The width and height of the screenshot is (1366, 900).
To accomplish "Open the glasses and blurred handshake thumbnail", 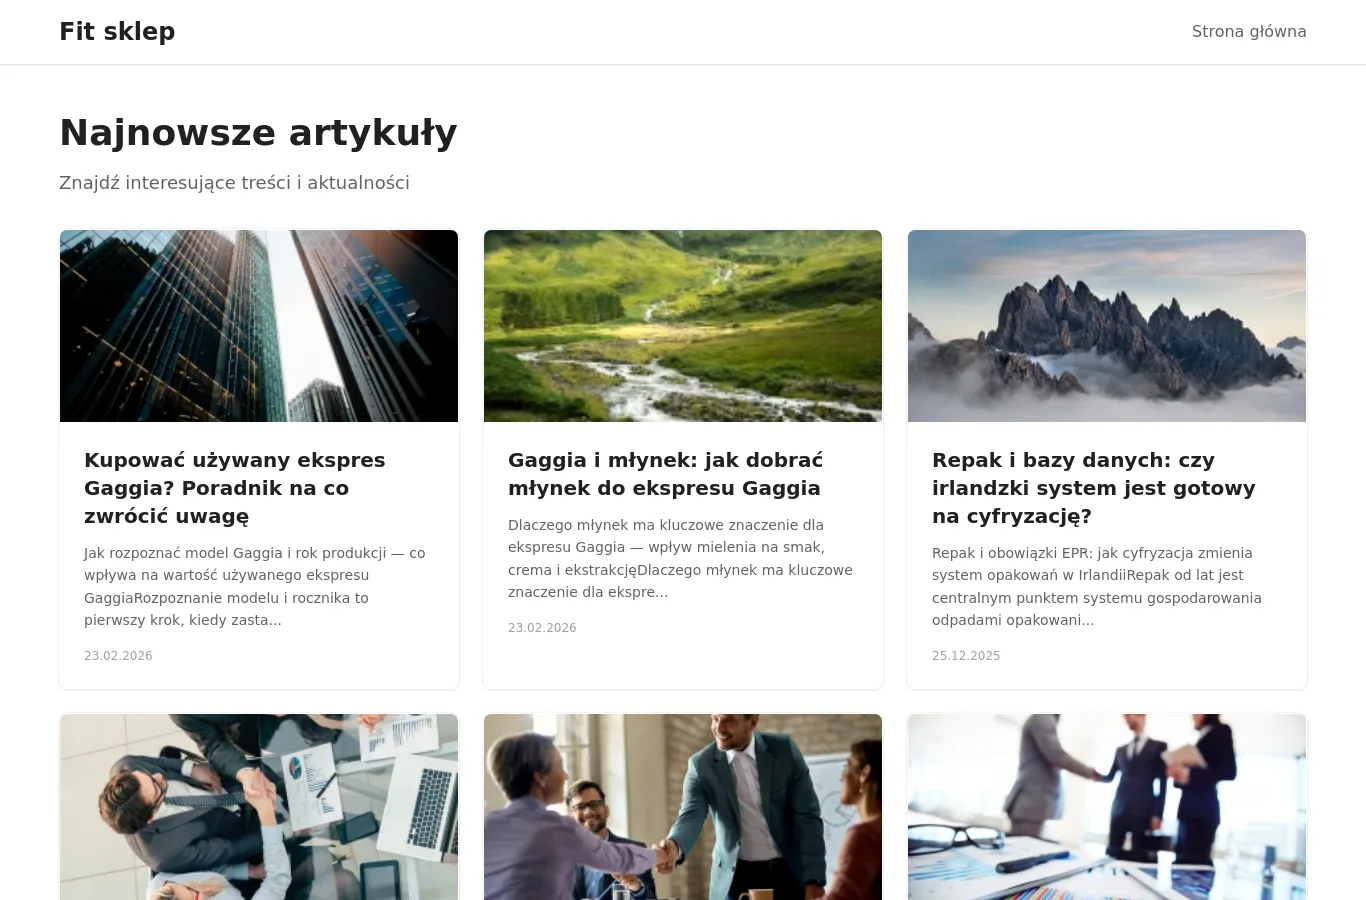I will point(1107,807).
